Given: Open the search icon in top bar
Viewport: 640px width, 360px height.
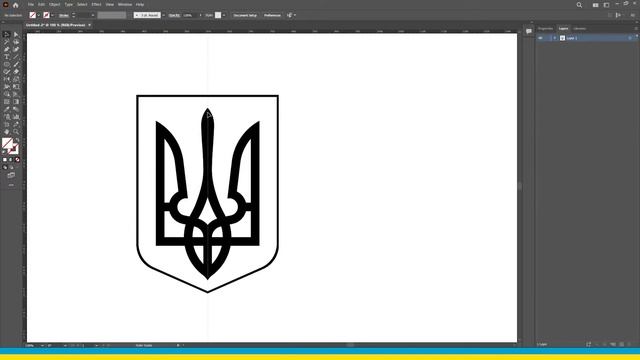Looking at the screenshot, I should coord(579,5).
